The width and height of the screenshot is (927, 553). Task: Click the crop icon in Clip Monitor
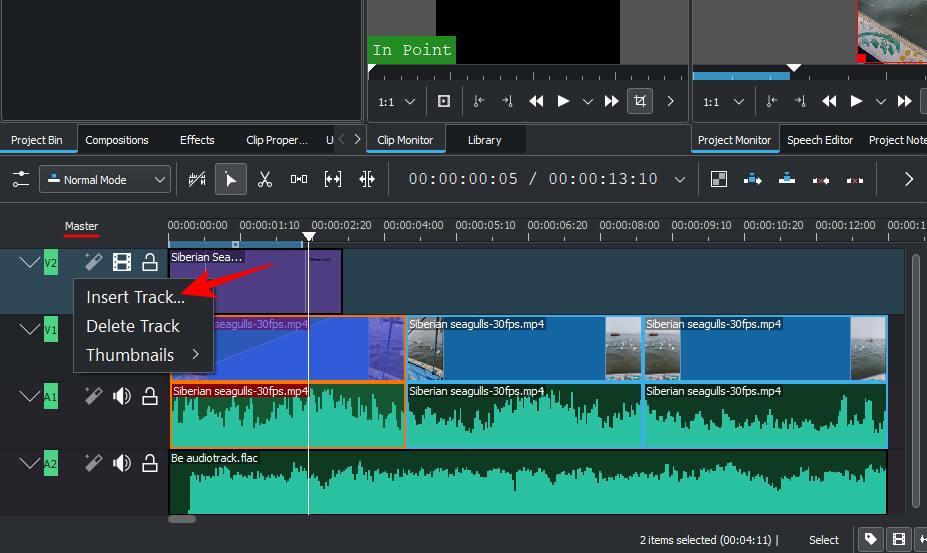coord(639,101)
